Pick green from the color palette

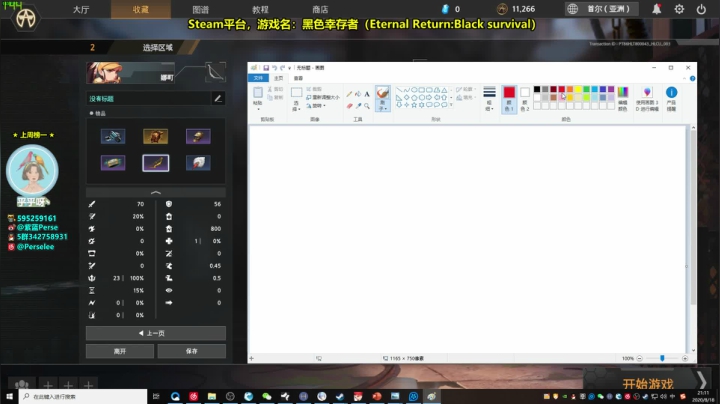[x=586, y=89]
